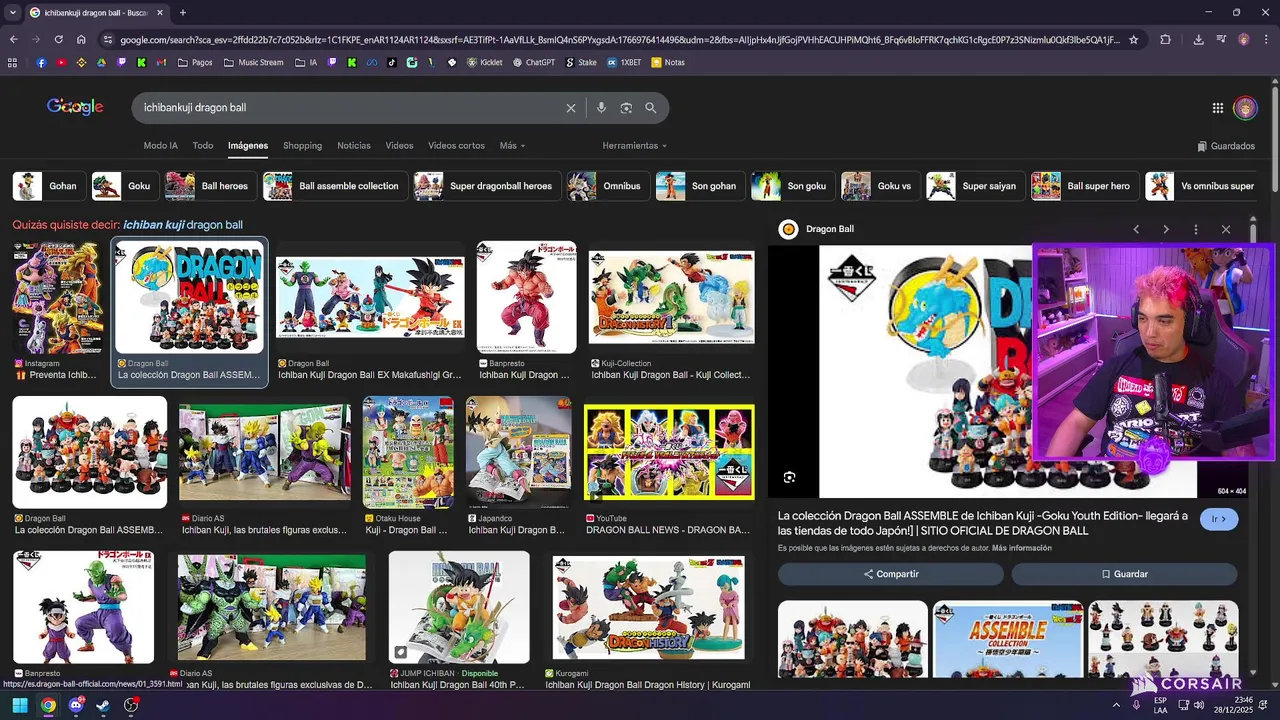
Task: Open the Google apps grid
Action: (1218, 108)
